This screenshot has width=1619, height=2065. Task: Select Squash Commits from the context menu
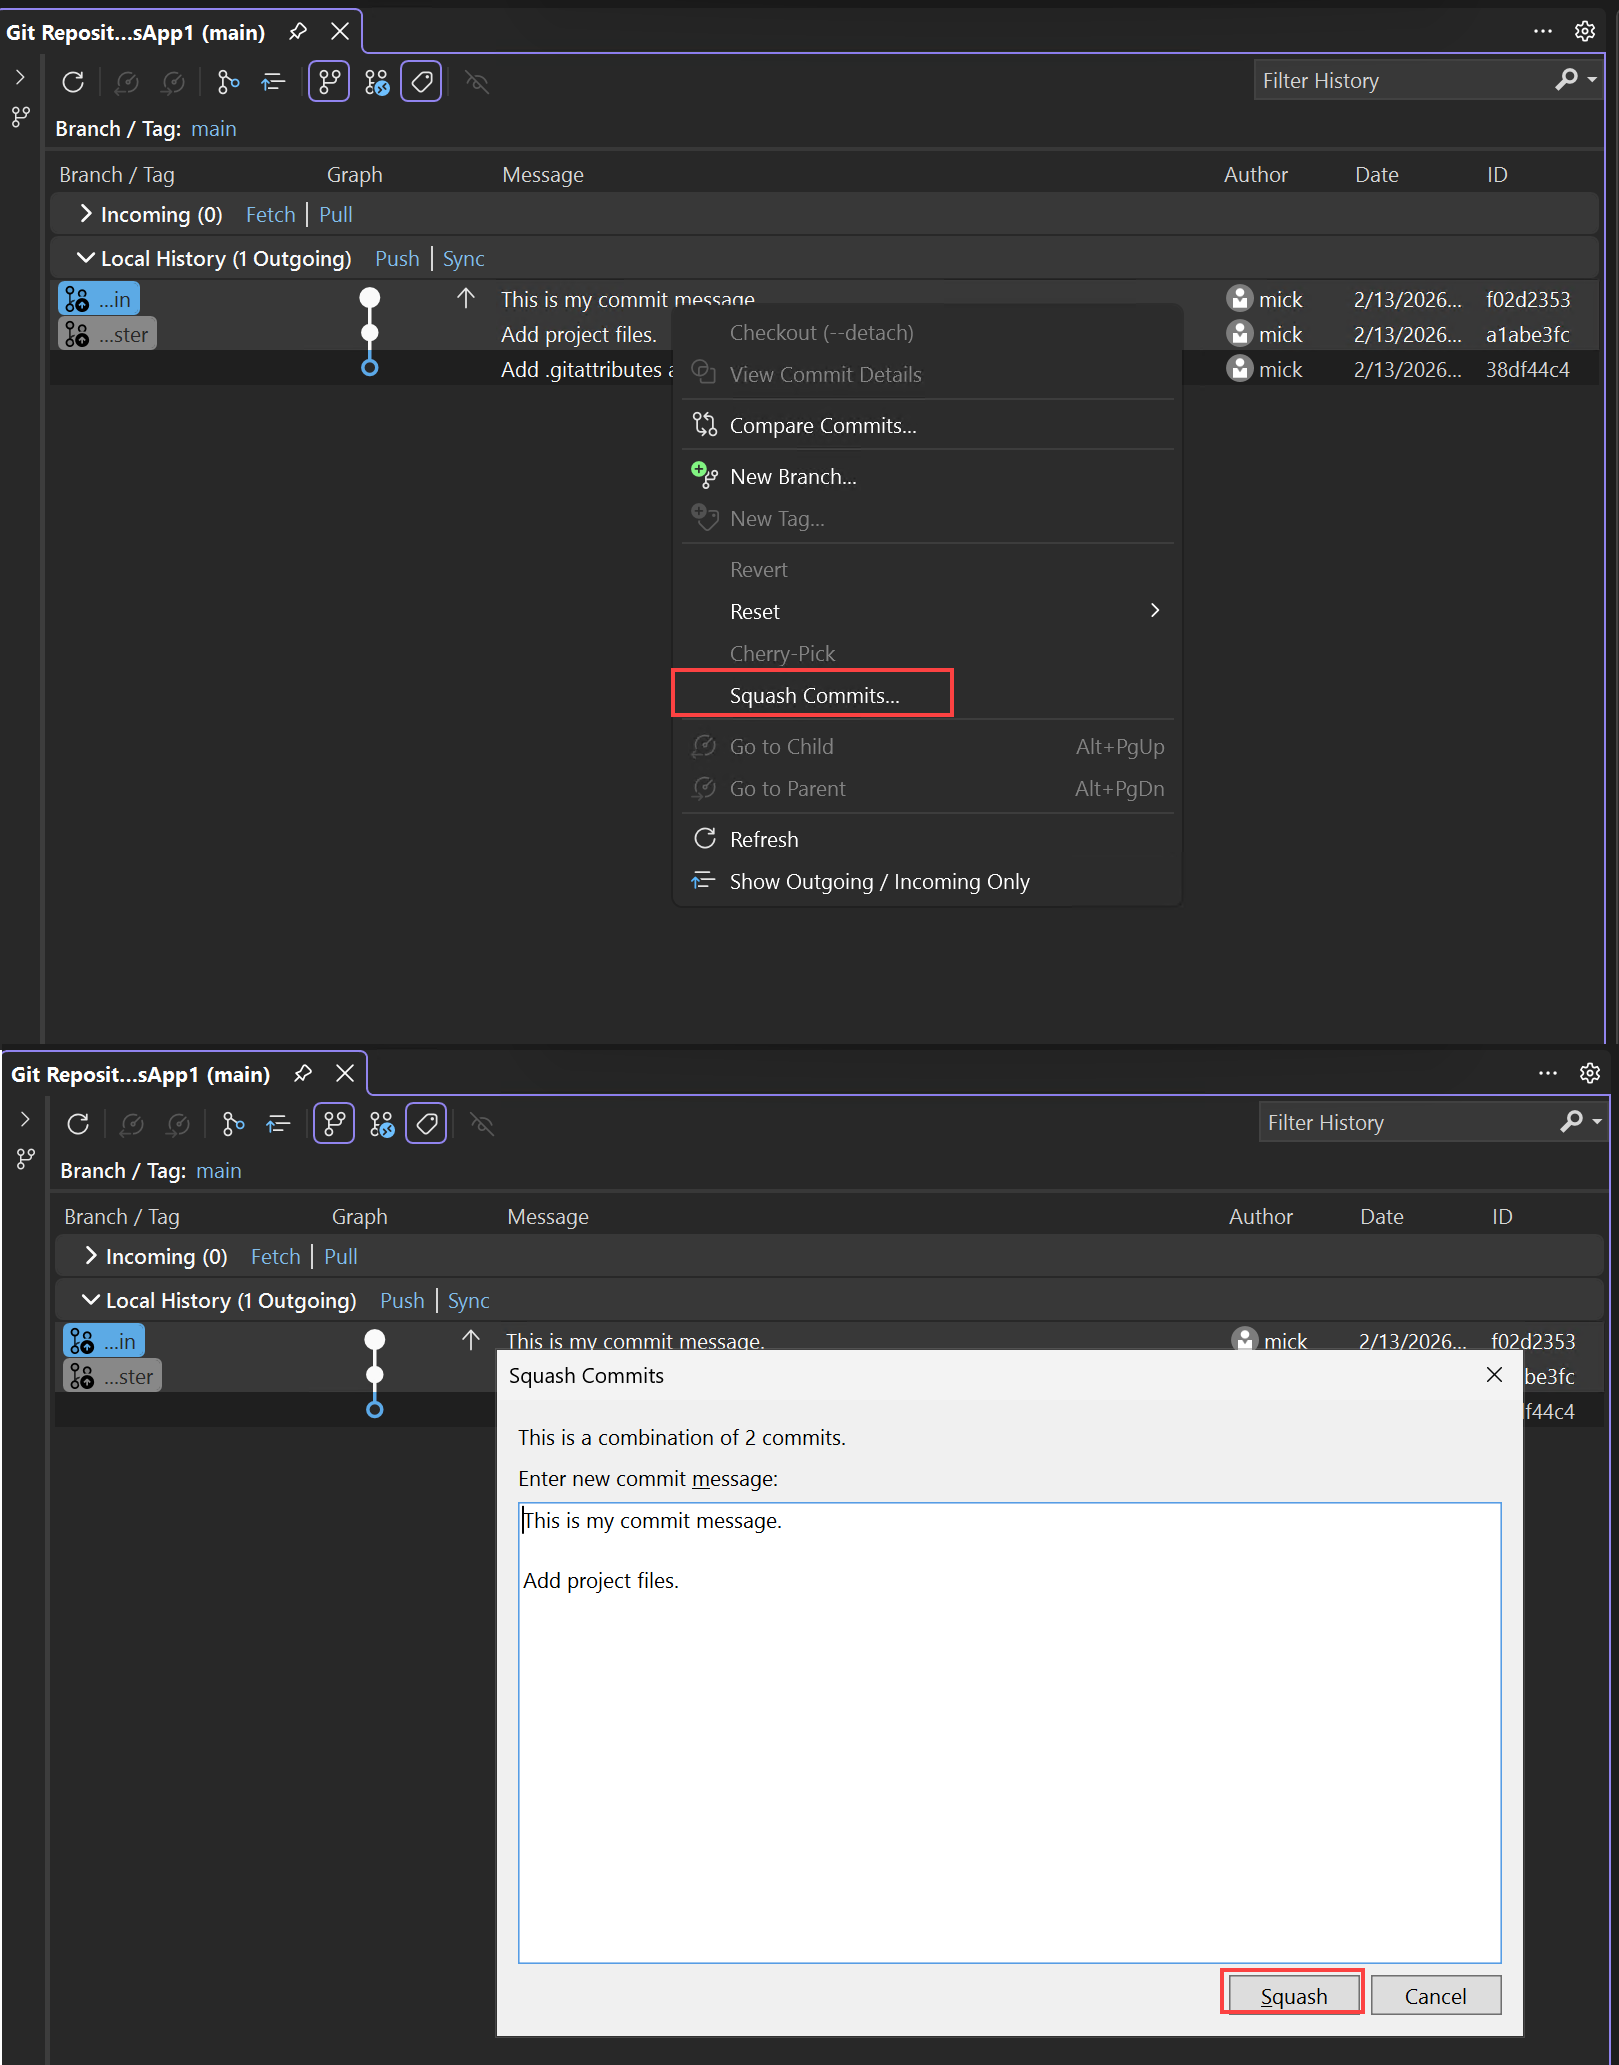[x=813, y=694]
